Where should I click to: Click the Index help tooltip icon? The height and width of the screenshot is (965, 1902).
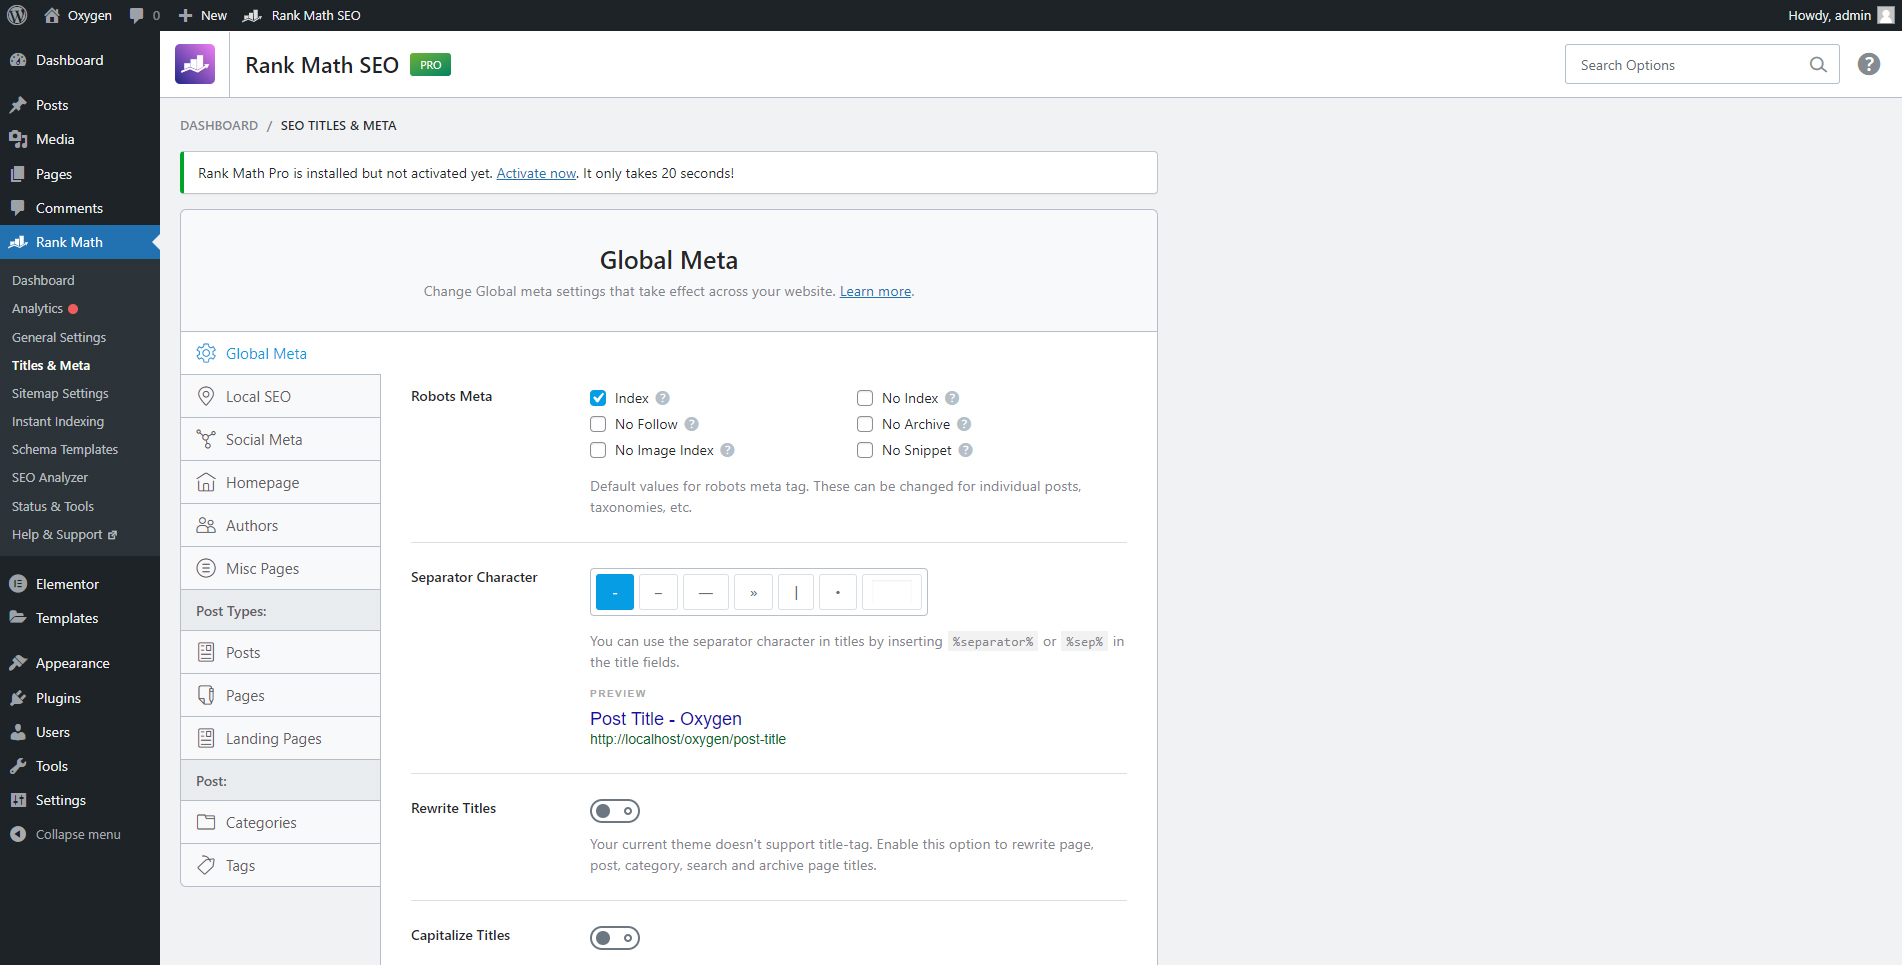[x=663, y=398]
